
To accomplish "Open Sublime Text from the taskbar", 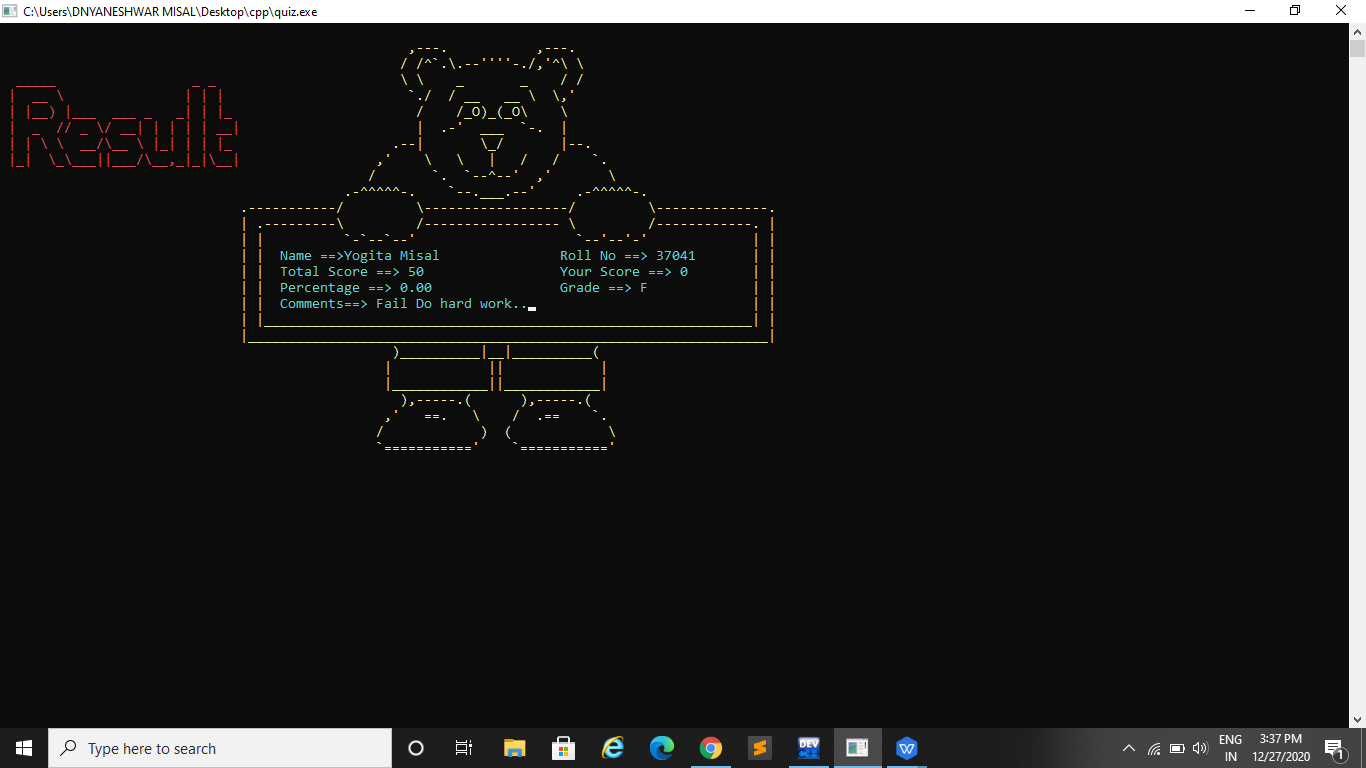I will pyautogui.click(x=759, y=748).
